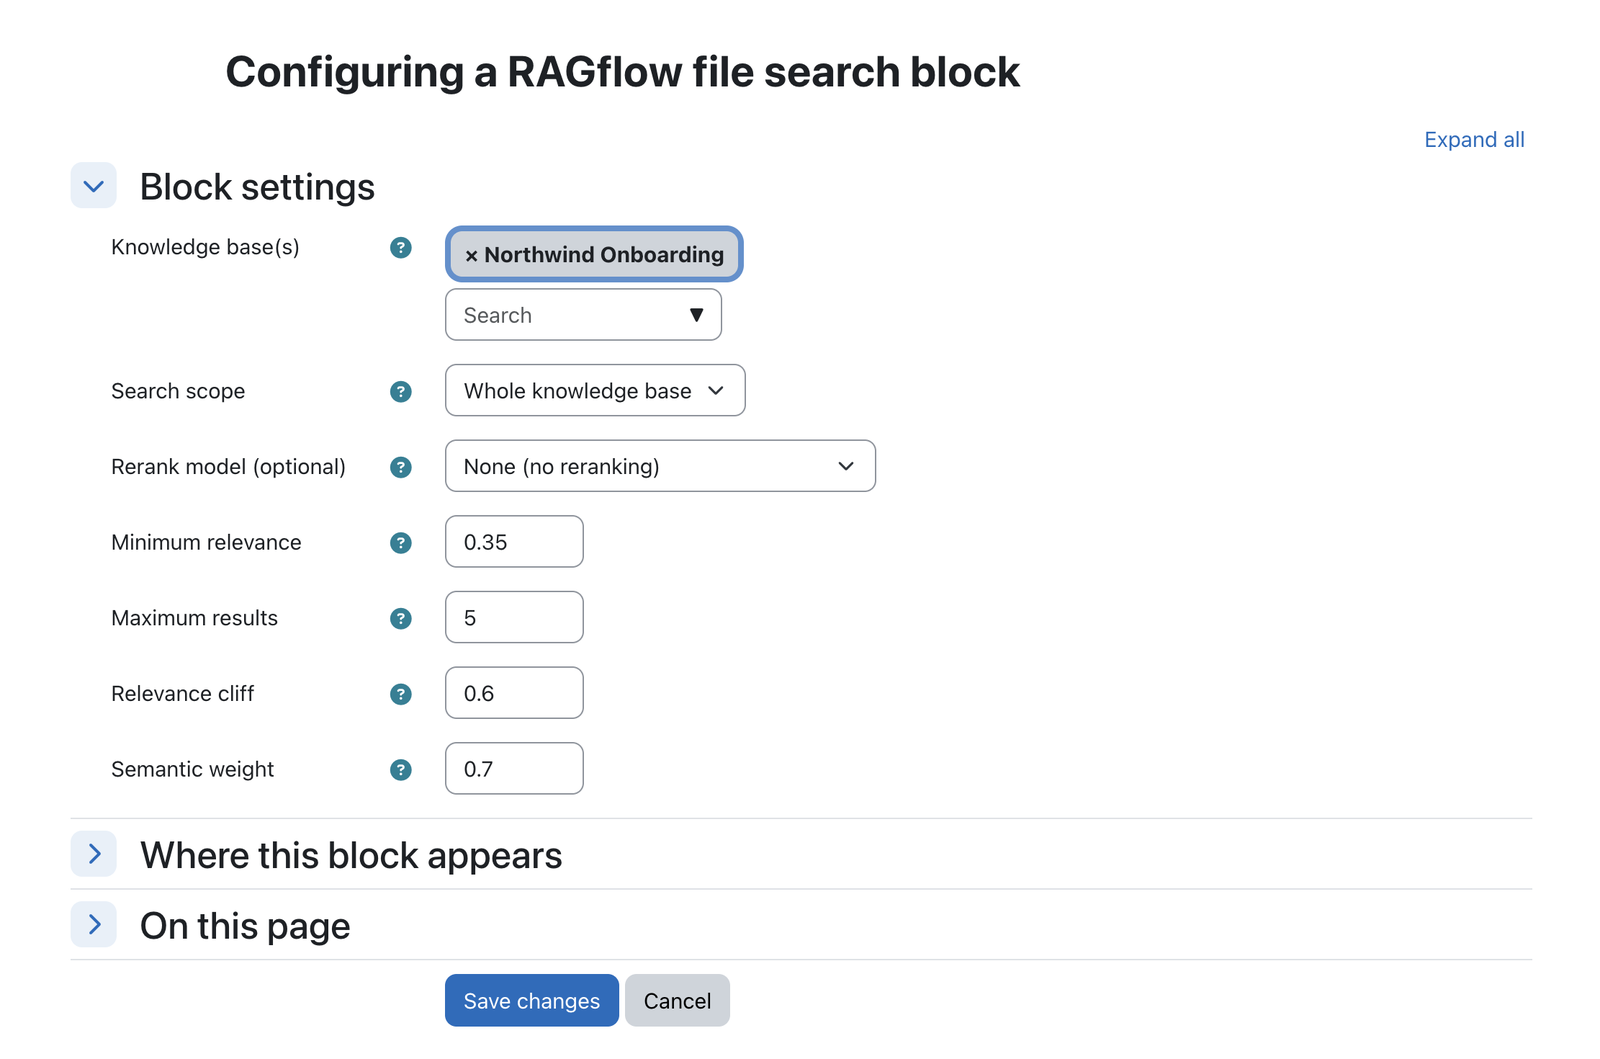Click the Maximum results input

pos(514,618)
